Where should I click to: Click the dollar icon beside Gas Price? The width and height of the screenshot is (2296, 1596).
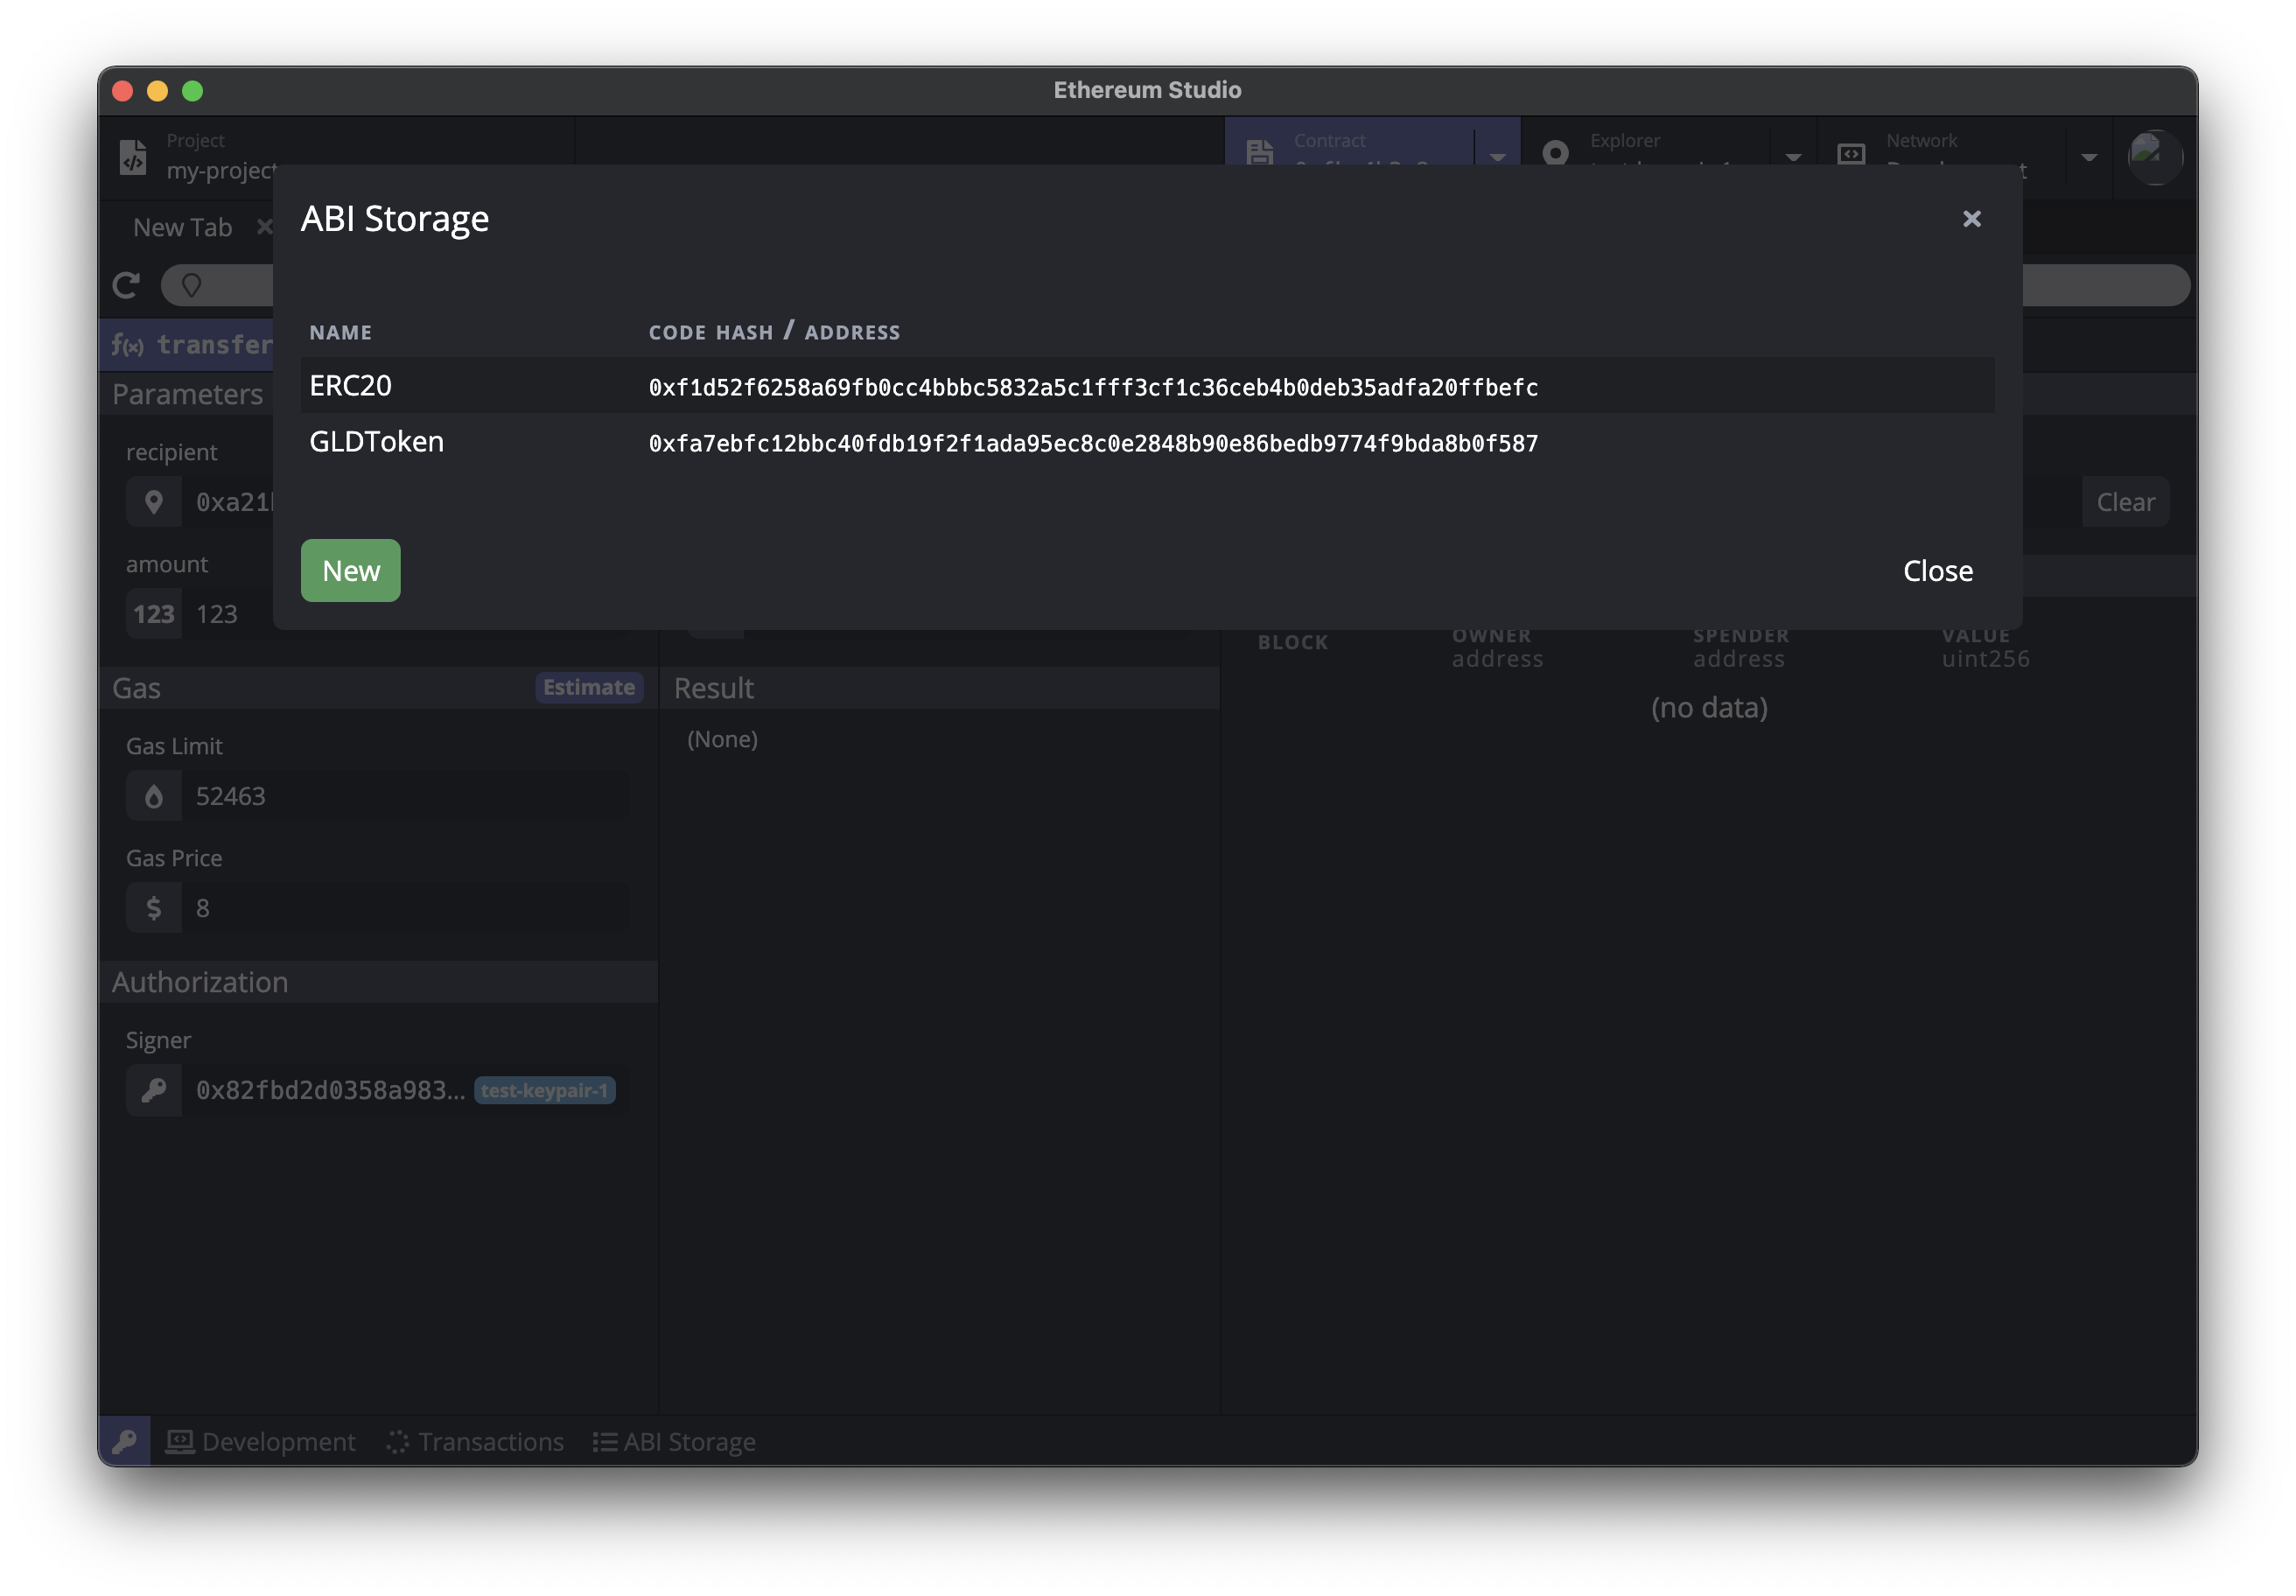click(154, 908)
